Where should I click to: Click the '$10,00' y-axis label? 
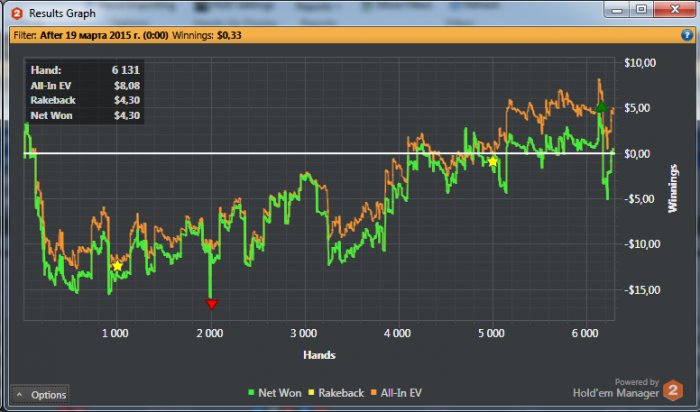click(x=640, y=63)
